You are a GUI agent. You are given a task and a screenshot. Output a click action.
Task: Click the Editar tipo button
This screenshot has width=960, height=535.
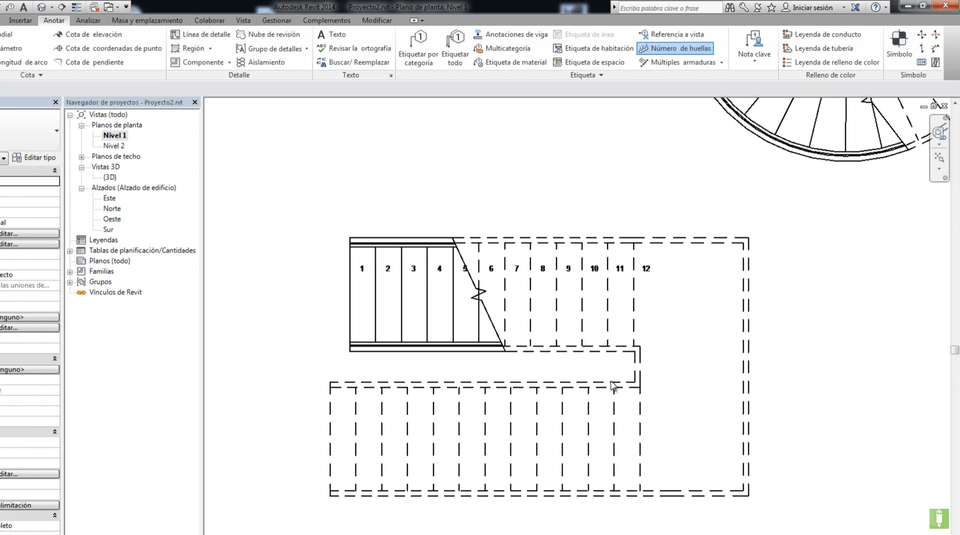(34, 157)
